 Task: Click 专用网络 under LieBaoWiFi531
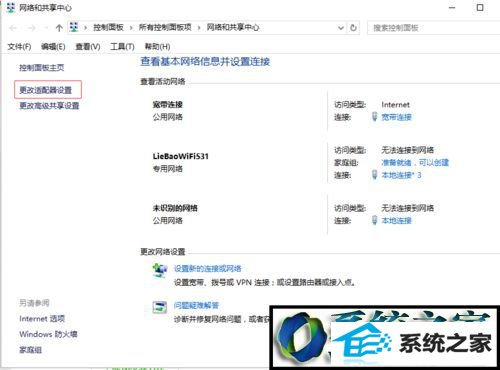click(167, 169)
